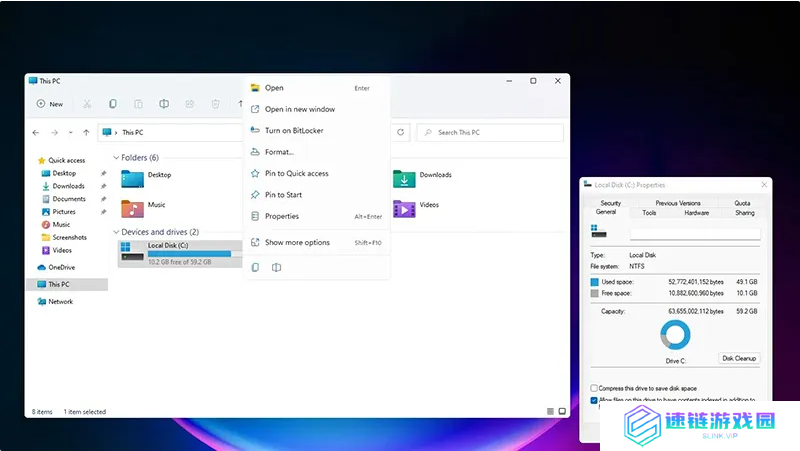Switch to details view icon in the status bar

[x=550, y=411]
